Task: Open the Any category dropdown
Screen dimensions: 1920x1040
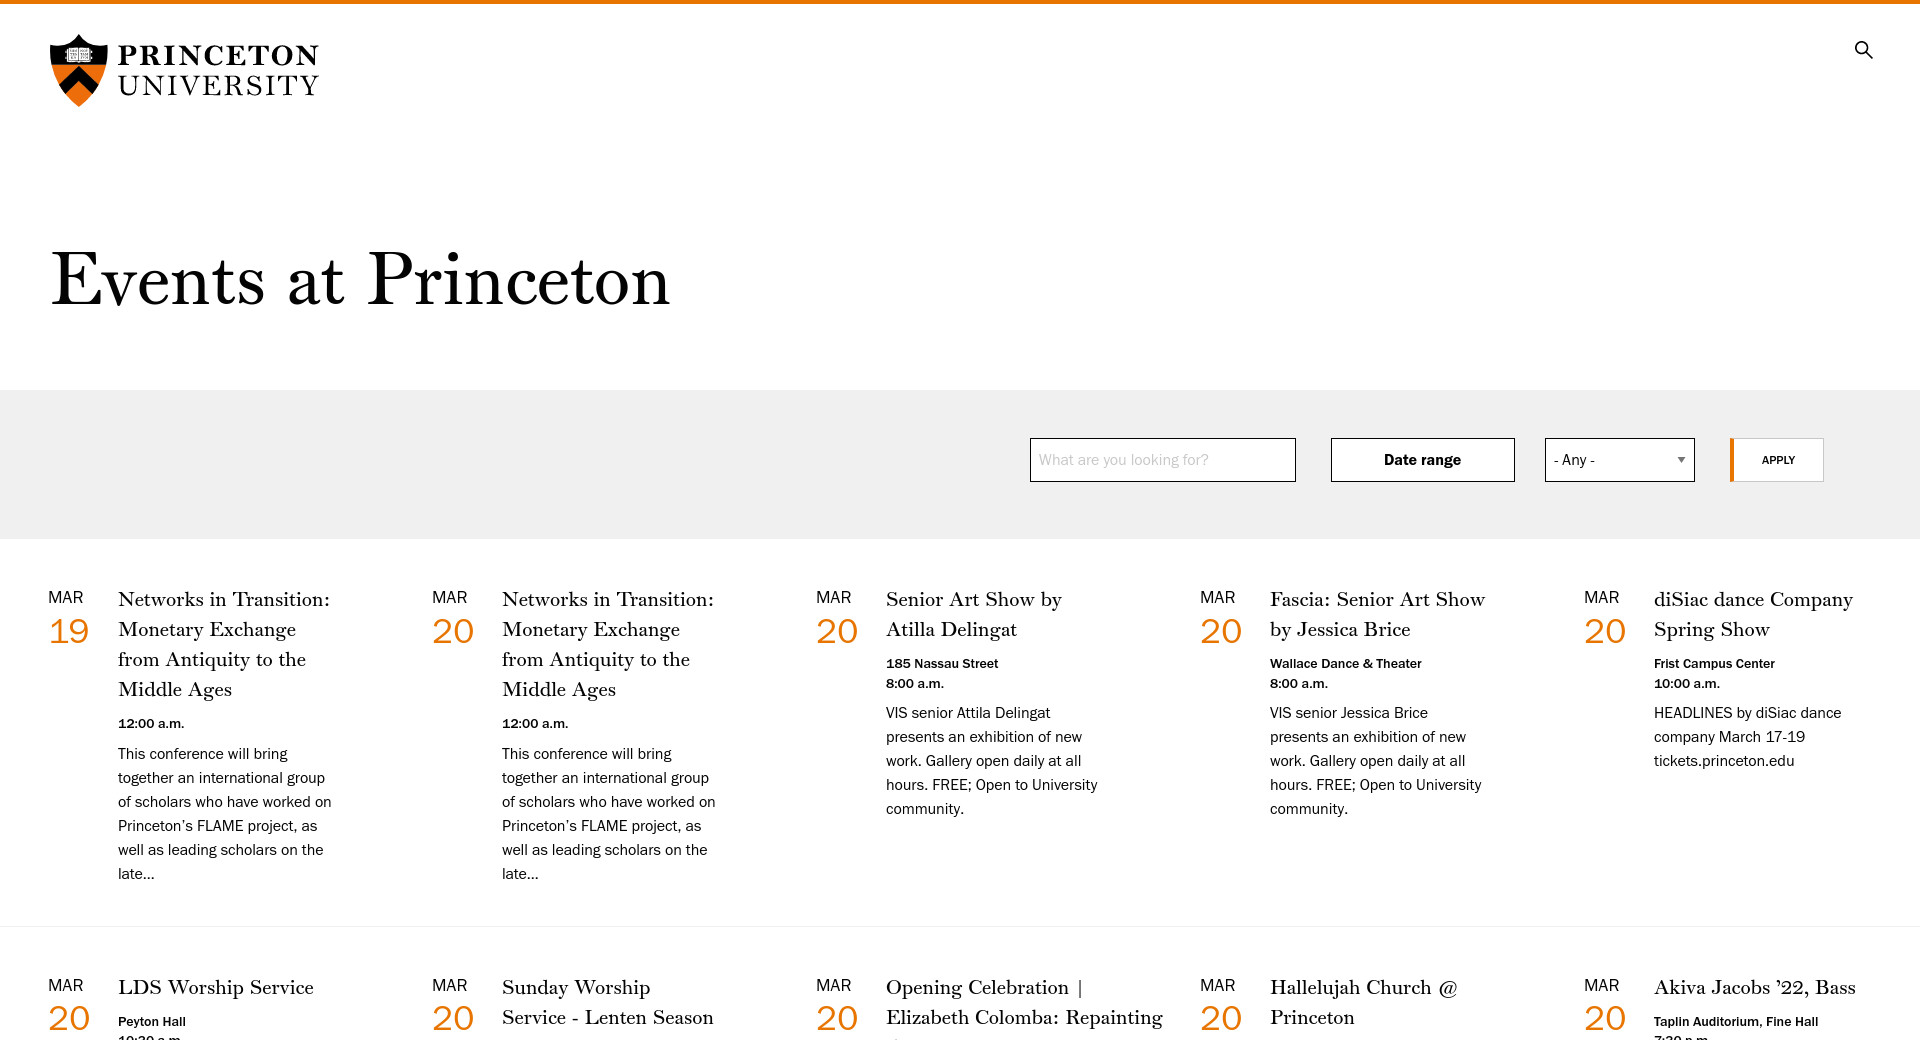Action: [x=1619, y=460]
